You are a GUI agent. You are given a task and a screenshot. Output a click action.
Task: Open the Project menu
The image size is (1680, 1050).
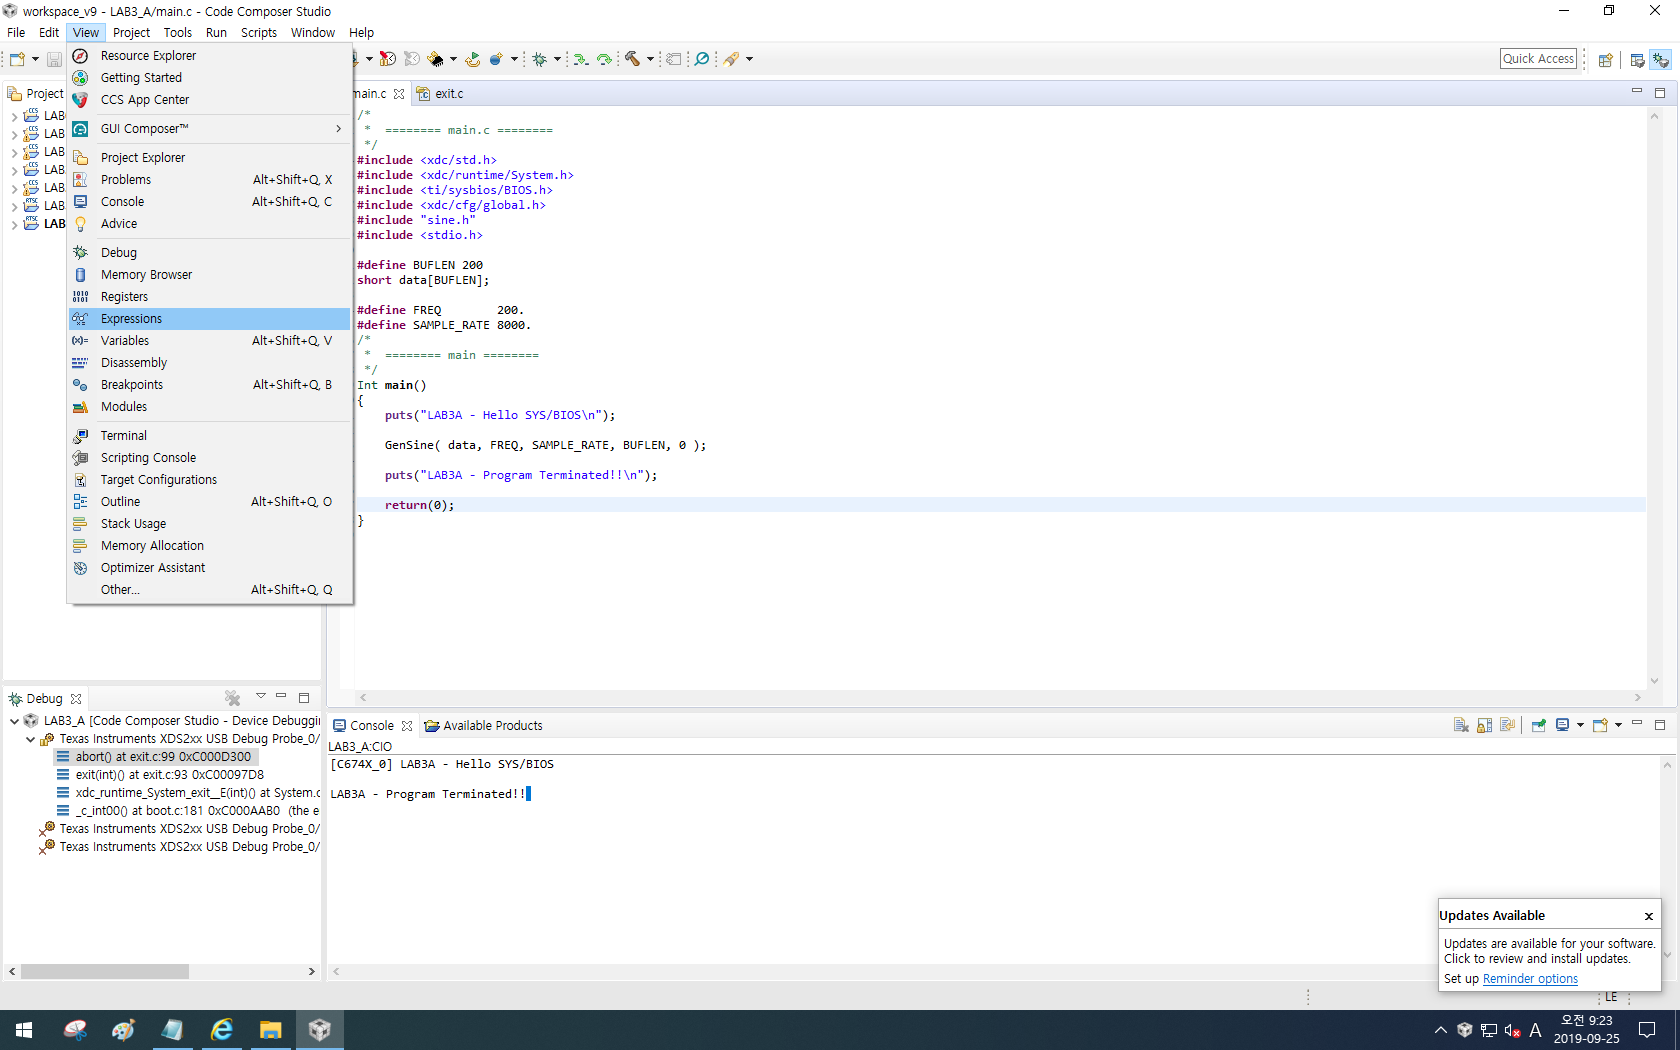[x=131, y=33]
